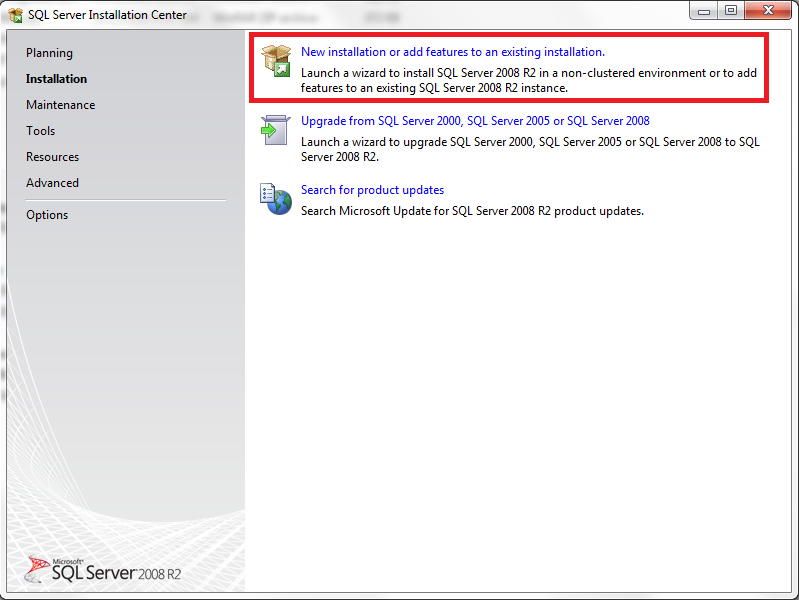Click the SQL Server Installation Center title text
This screenshot has height=600, width=799.
coord(108,15)
